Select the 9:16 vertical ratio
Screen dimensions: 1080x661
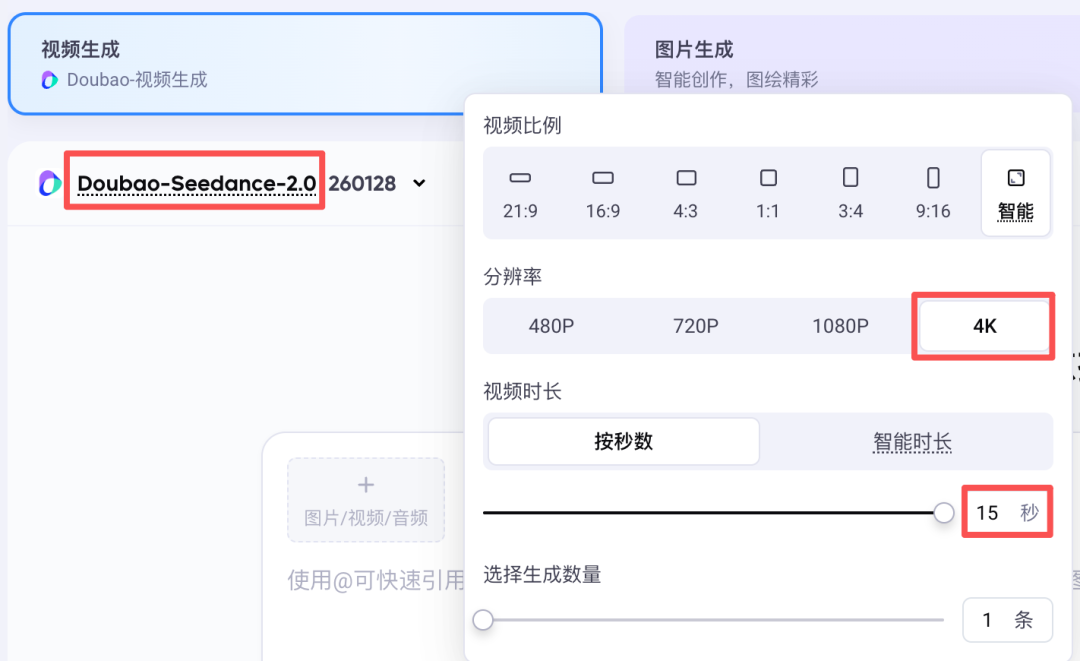(x=933, y=193)
